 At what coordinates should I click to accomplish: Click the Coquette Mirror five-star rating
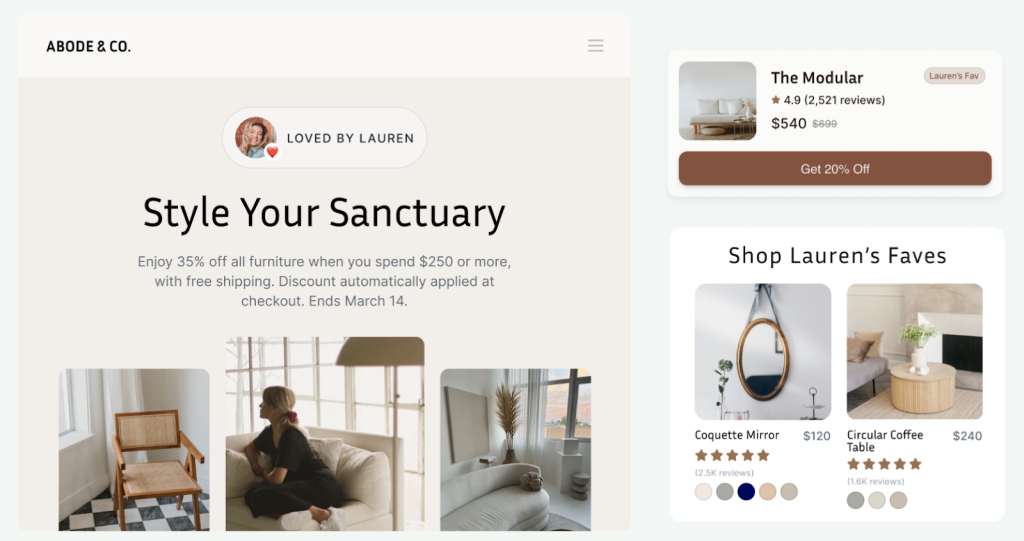pyautogui.click(x=732, y=455)
